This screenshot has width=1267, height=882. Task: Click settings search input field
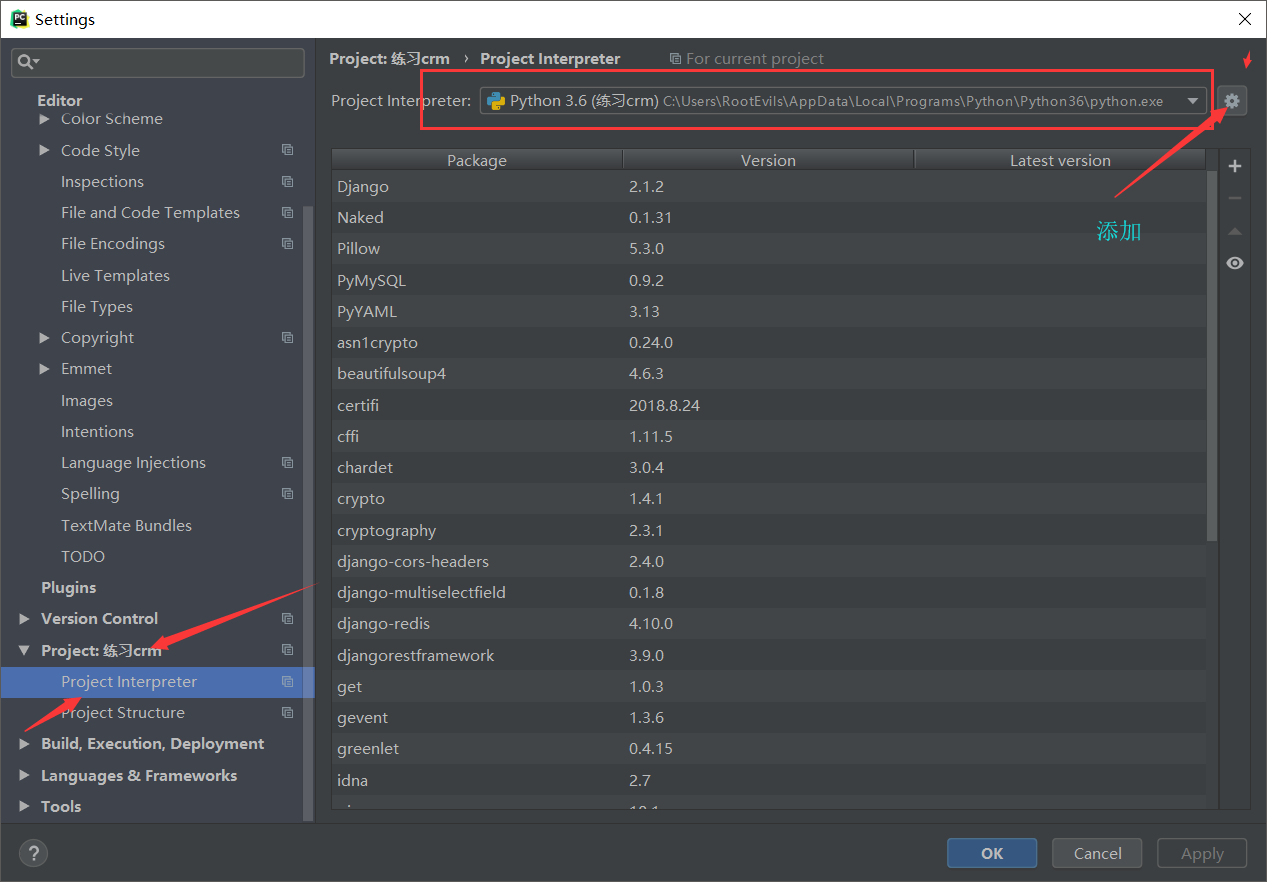pyautogui.click(x=158, y=62)
